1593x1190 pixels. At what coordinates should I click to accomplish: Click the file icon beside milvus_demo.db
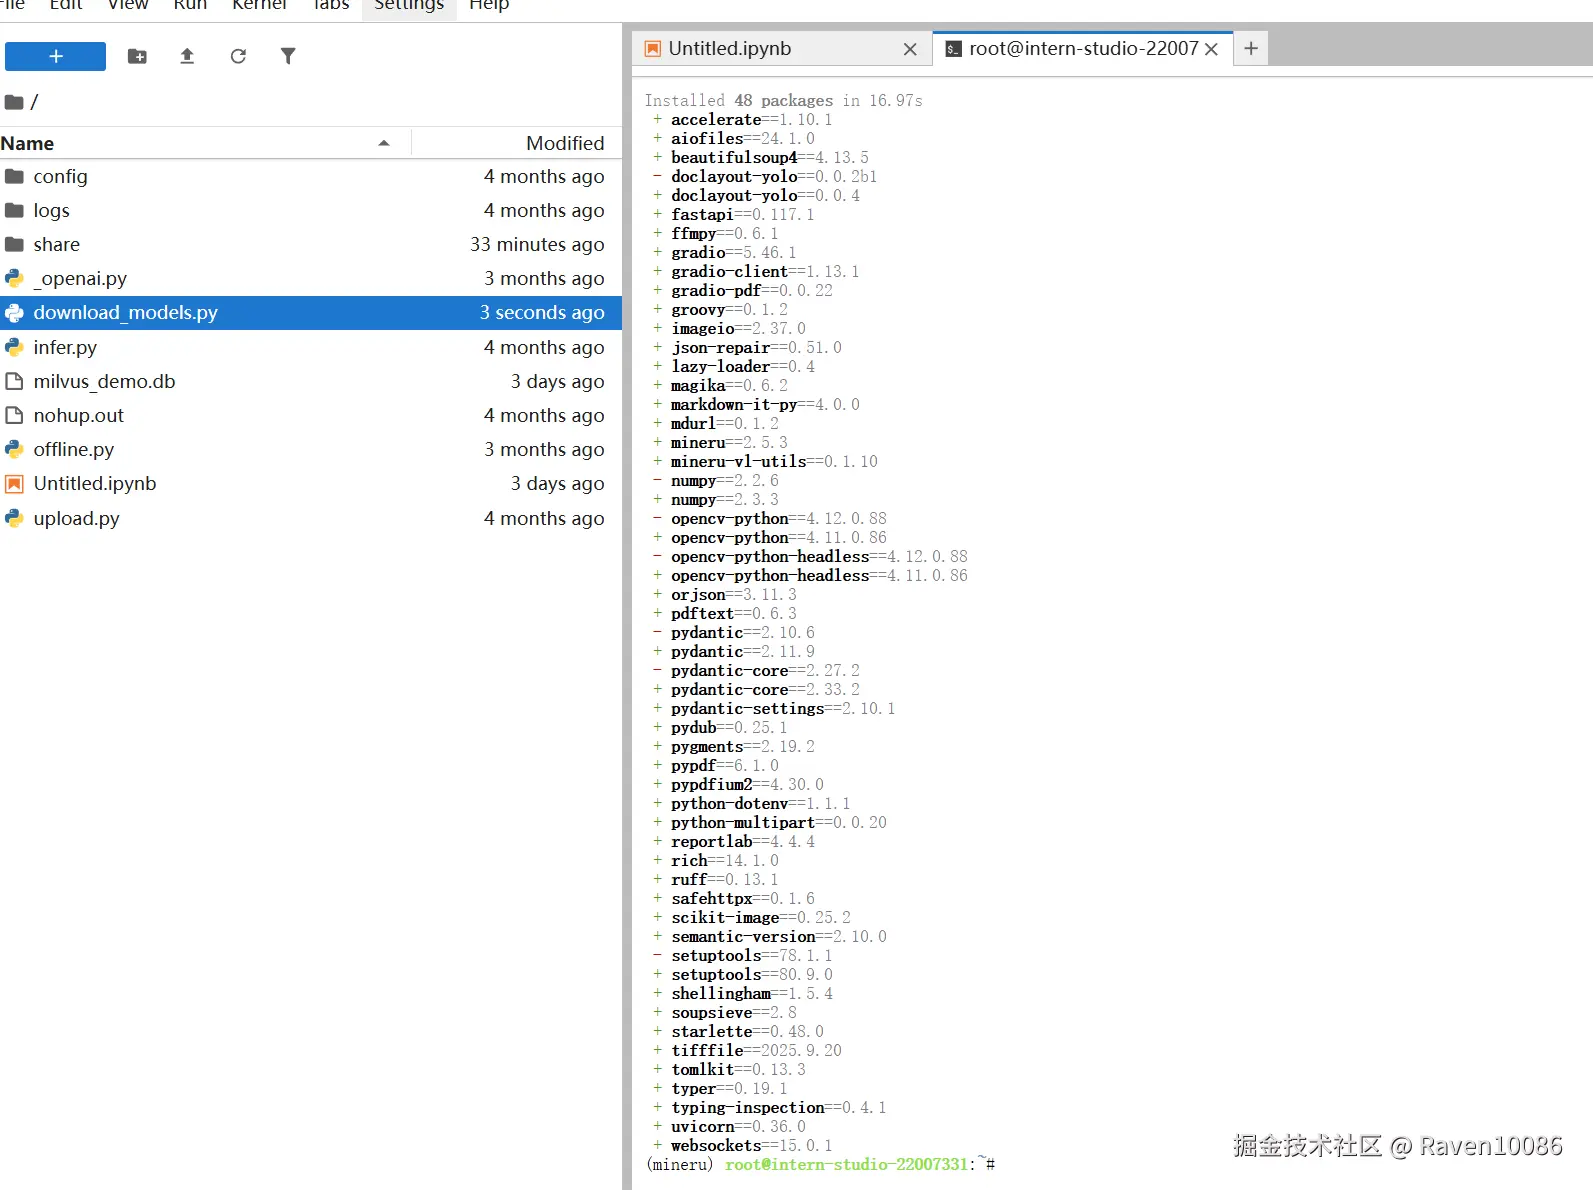[14, 381]
